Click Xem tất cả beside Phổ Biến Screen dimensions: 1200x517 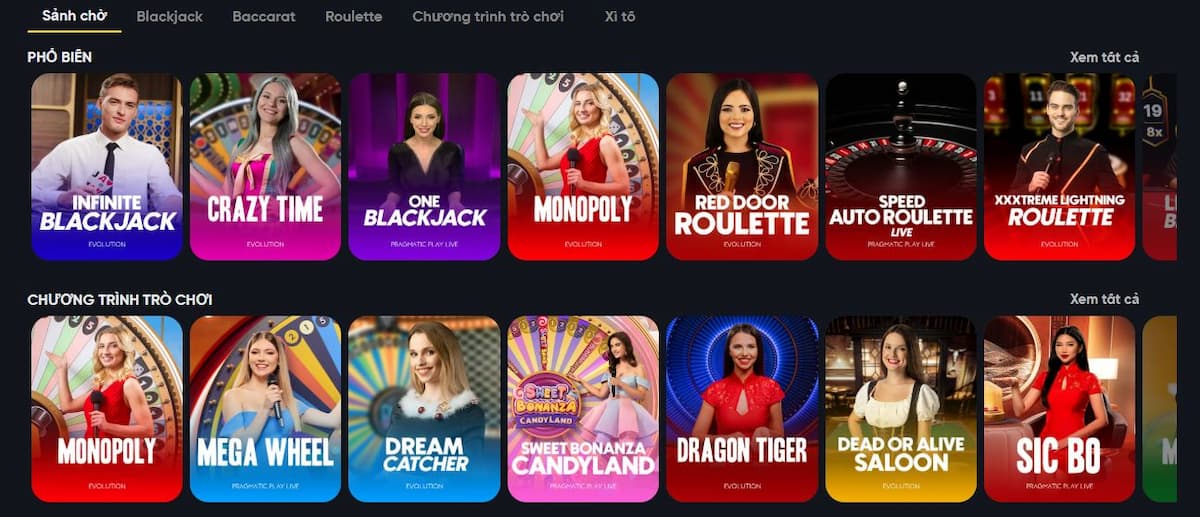point(1104,57)
